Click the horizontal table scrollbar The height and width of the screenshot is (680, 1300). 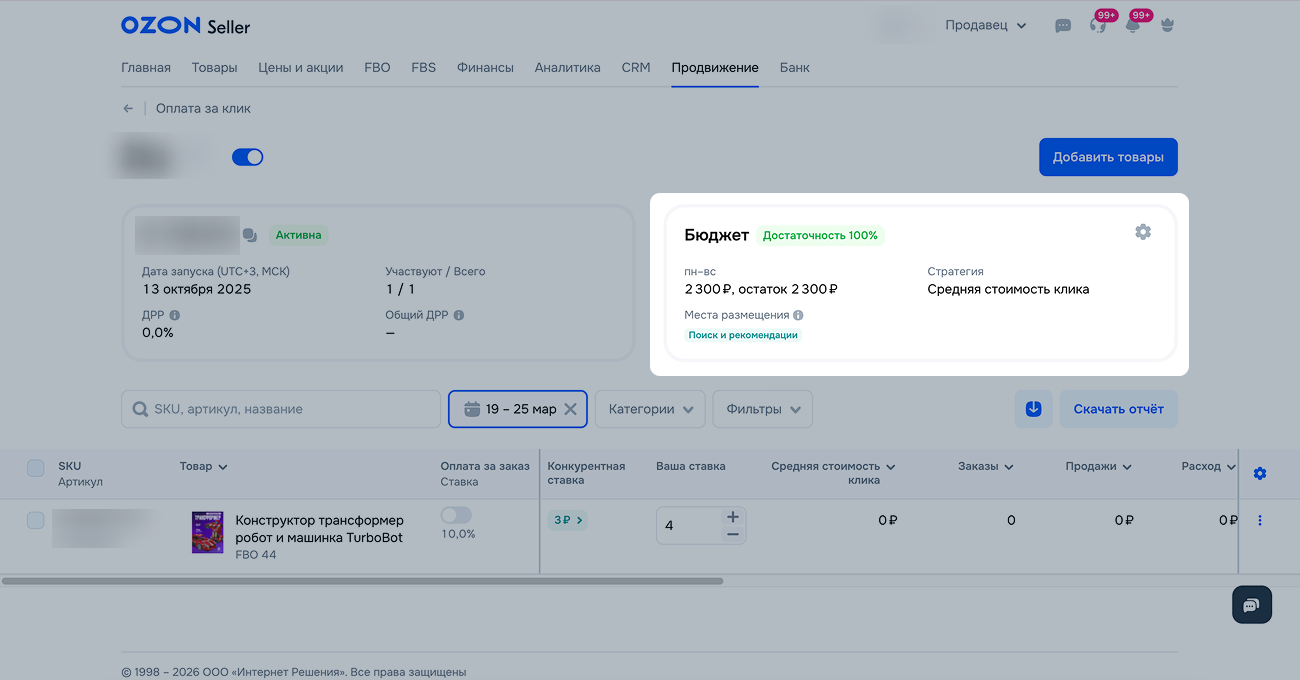(362, 581)
